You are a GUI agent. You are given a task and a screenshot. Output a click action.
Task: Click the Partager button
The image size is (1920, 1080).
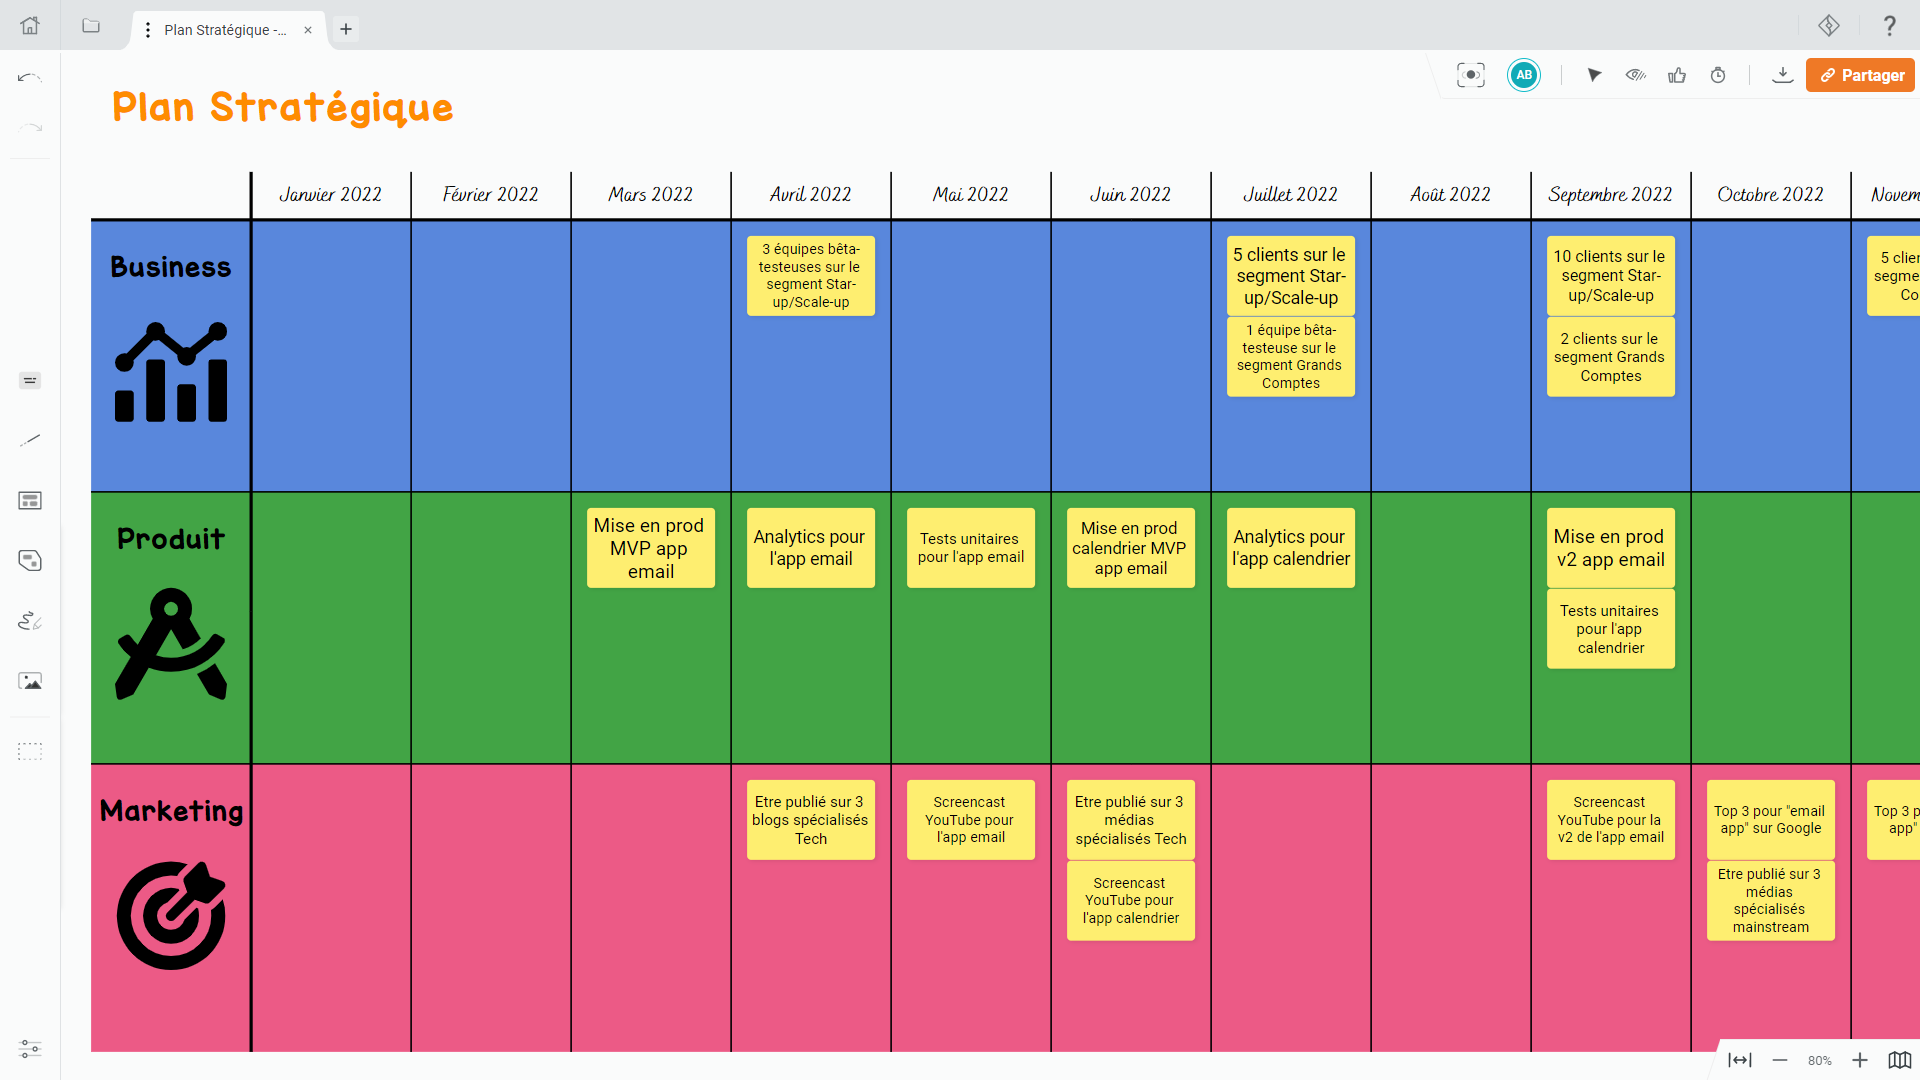coord(1860,74)
